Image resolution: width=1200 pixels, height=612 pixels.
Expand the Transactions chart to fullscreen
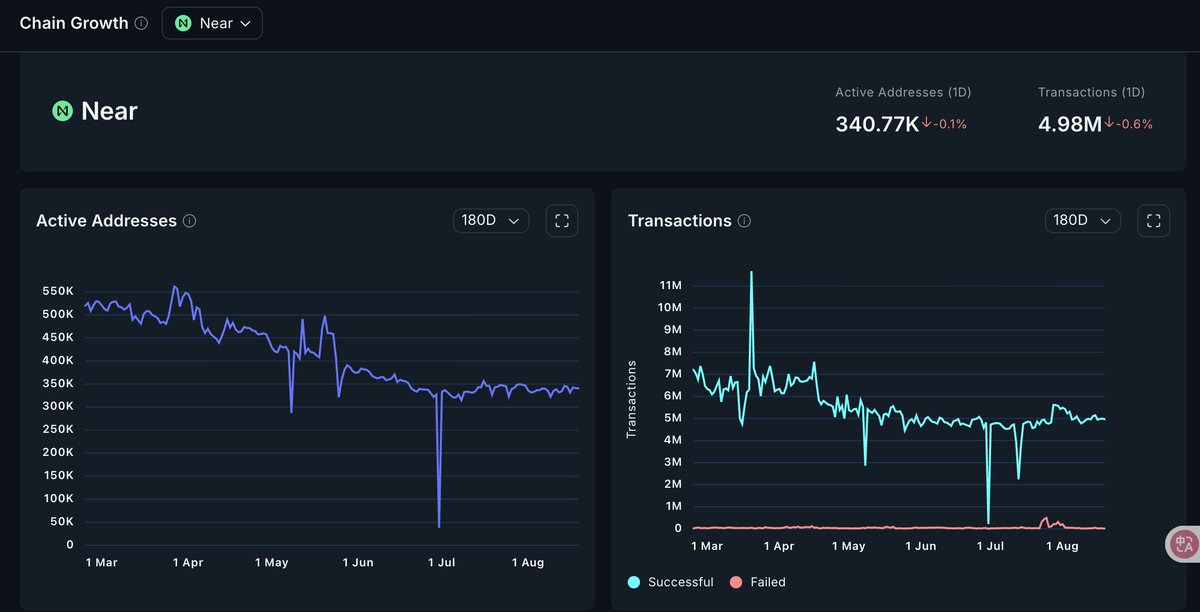[1153, 221]
